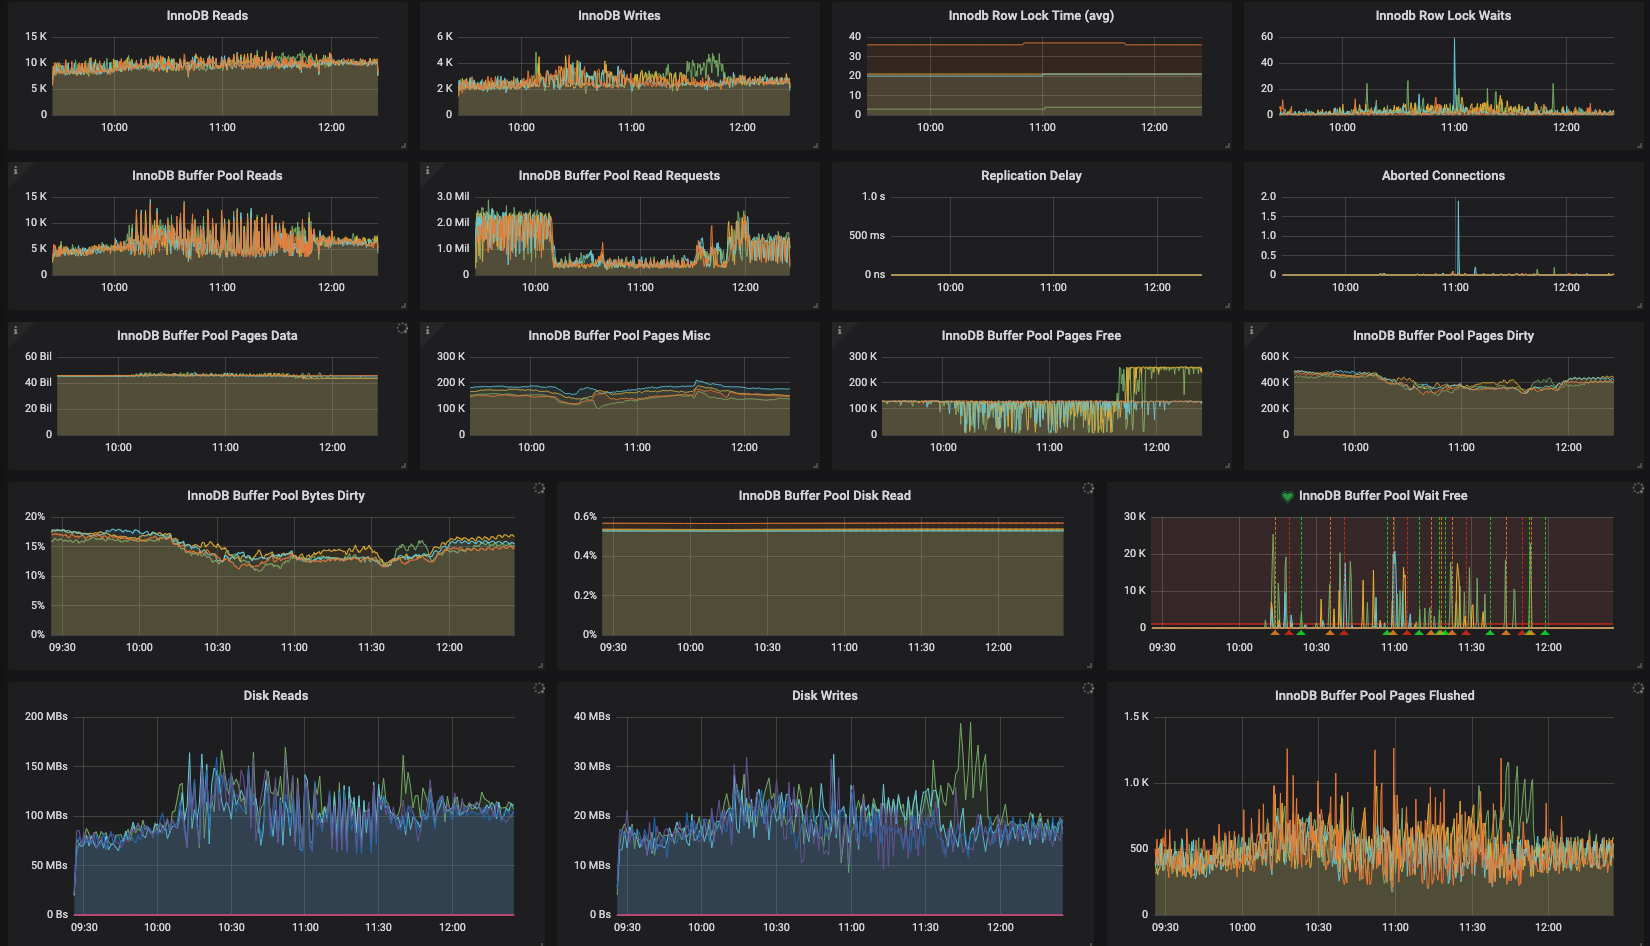The image size is (1650, 946).
Task: Click rightmost green alert marker under Wait Free chart
Action: pyautogui.click(x=1545, y=632)
